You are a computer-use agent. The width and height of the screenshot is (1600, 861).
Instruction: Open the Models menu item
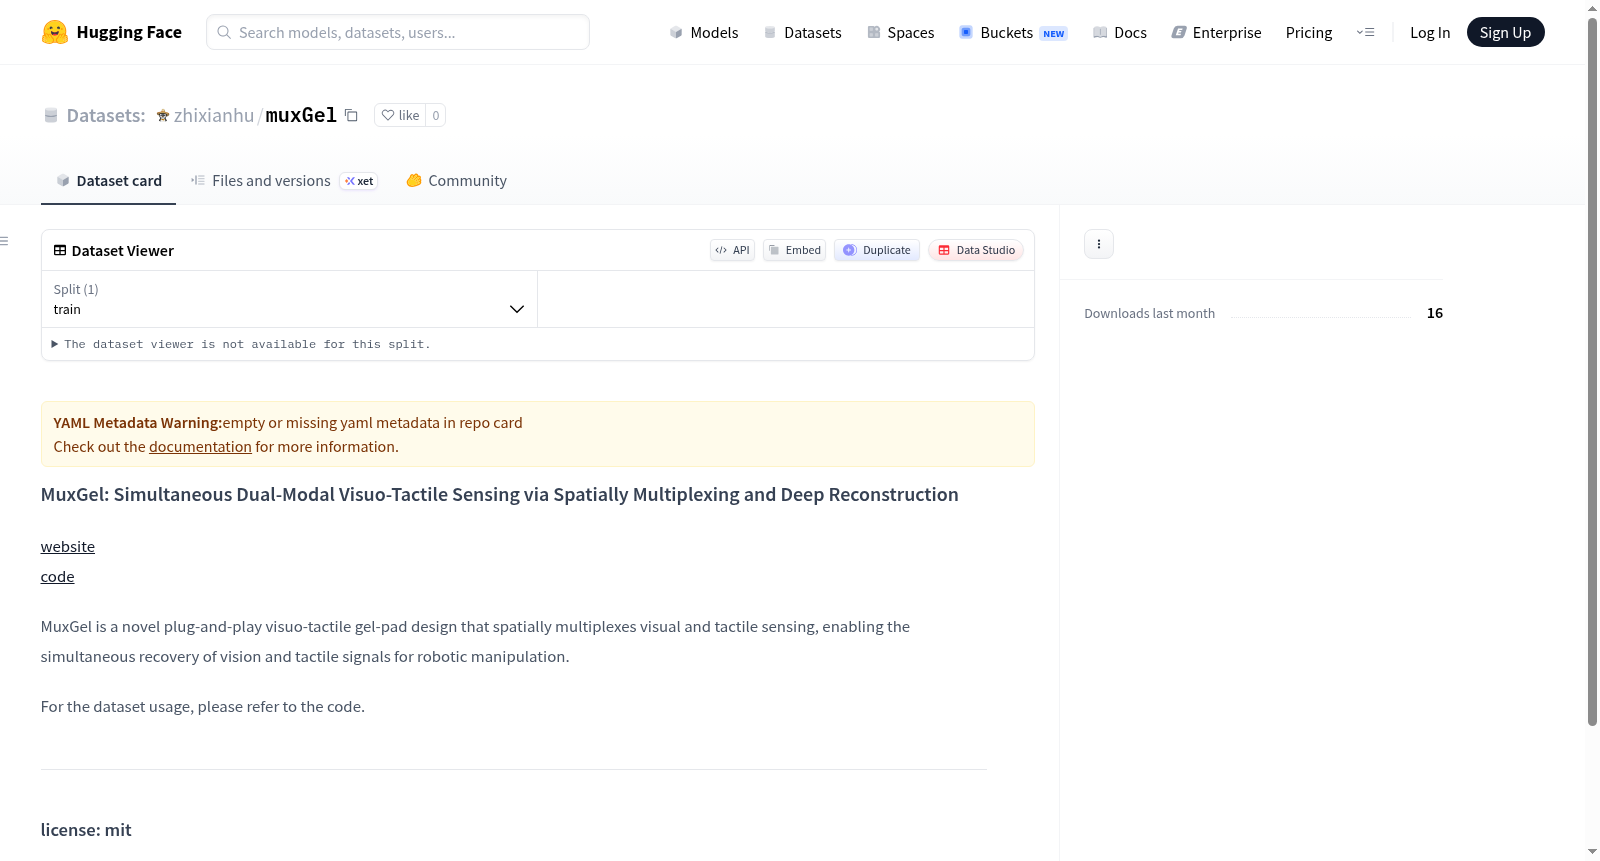pos(704,33)
